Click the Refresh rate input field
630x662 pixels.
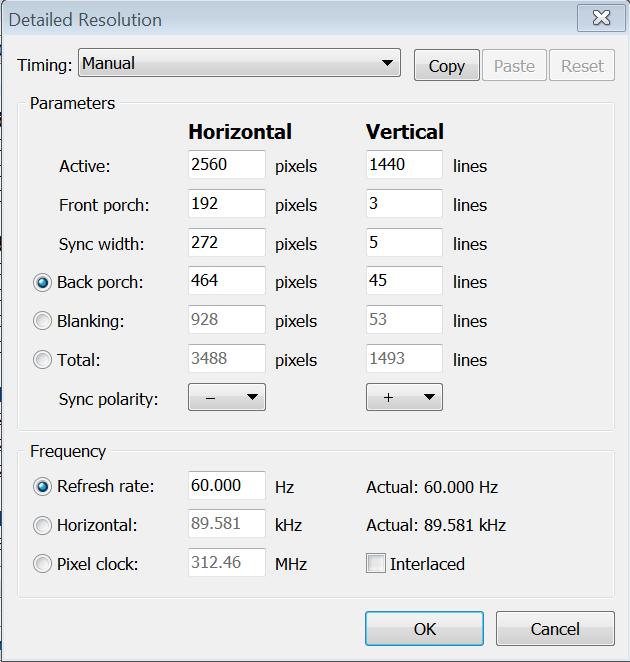tap(226, 486)
